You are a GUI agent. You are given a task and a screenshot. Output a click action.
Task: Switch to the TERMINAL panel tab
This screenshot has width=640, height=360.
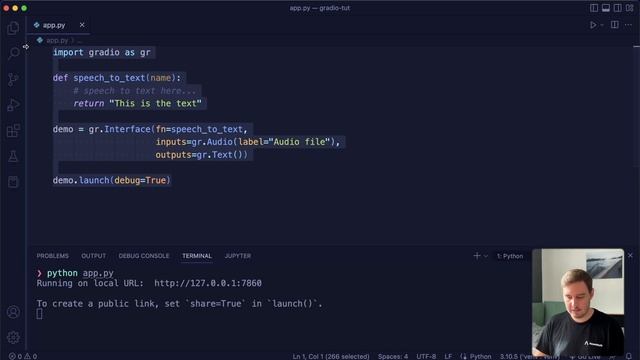pos(197,256)
